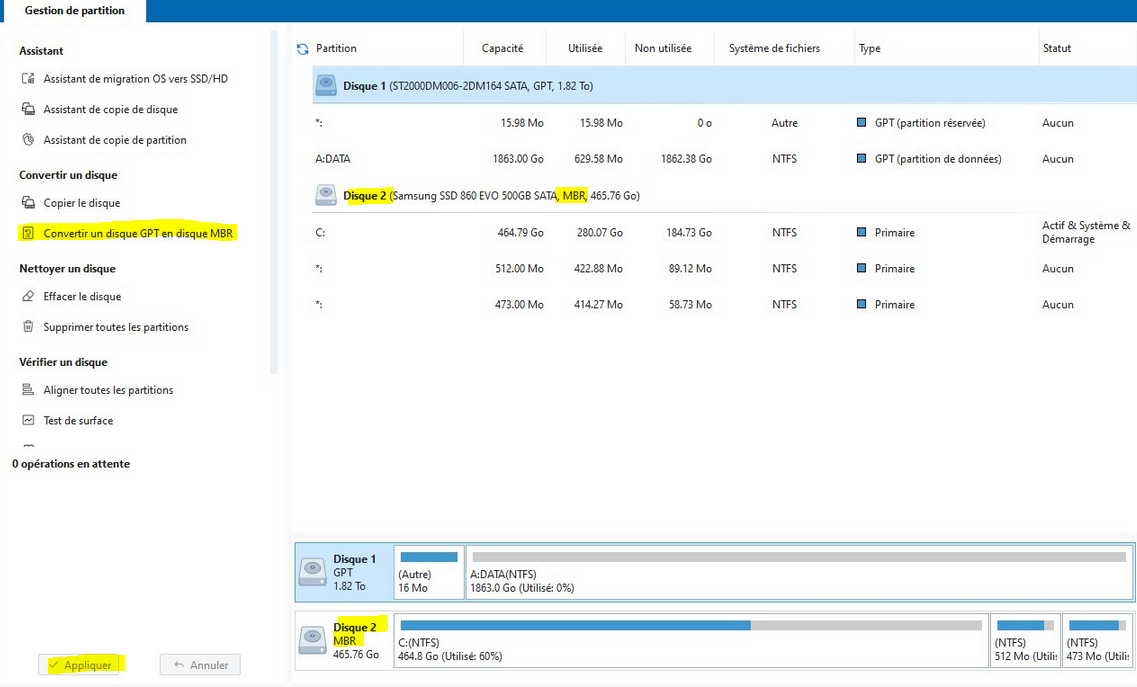The height and width of the screenshot is (687, 1137).
Task: Select Supprimer toutes les partitions
Action: [116, 326]
